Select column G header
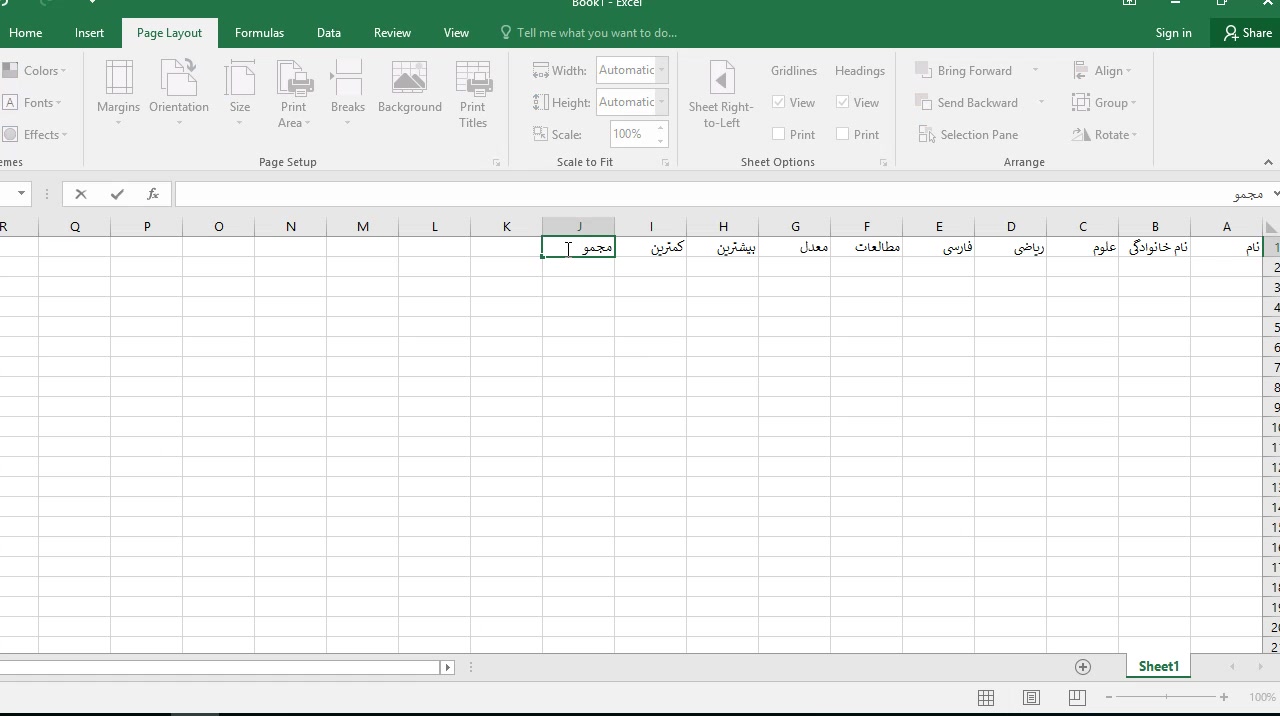 coord(795,227)
